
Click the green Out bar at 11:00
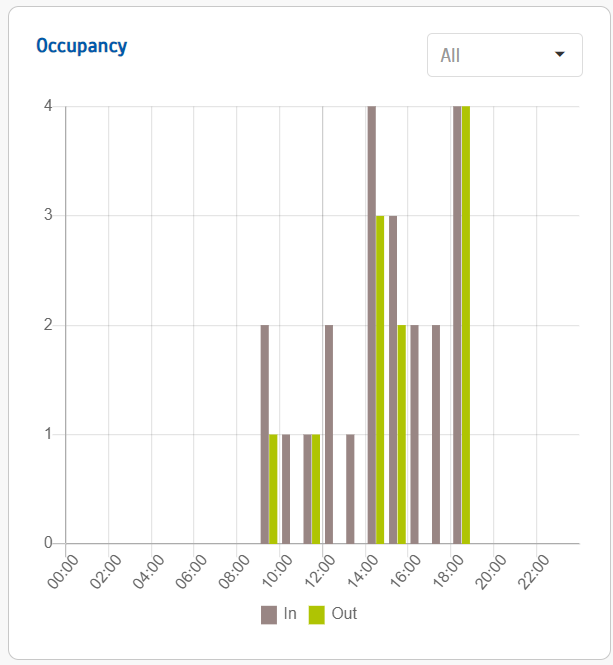tap(316, 489)
